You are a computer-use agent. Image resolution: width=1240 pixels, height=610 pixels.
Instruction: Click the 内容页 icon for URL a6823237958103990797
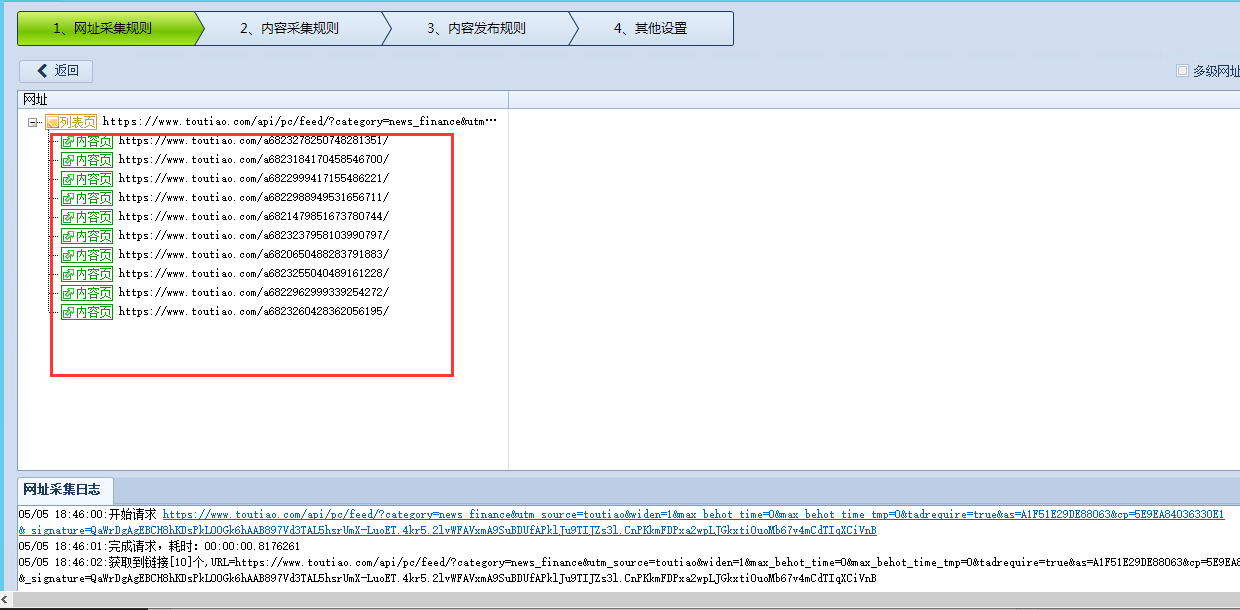coord(87,236)
